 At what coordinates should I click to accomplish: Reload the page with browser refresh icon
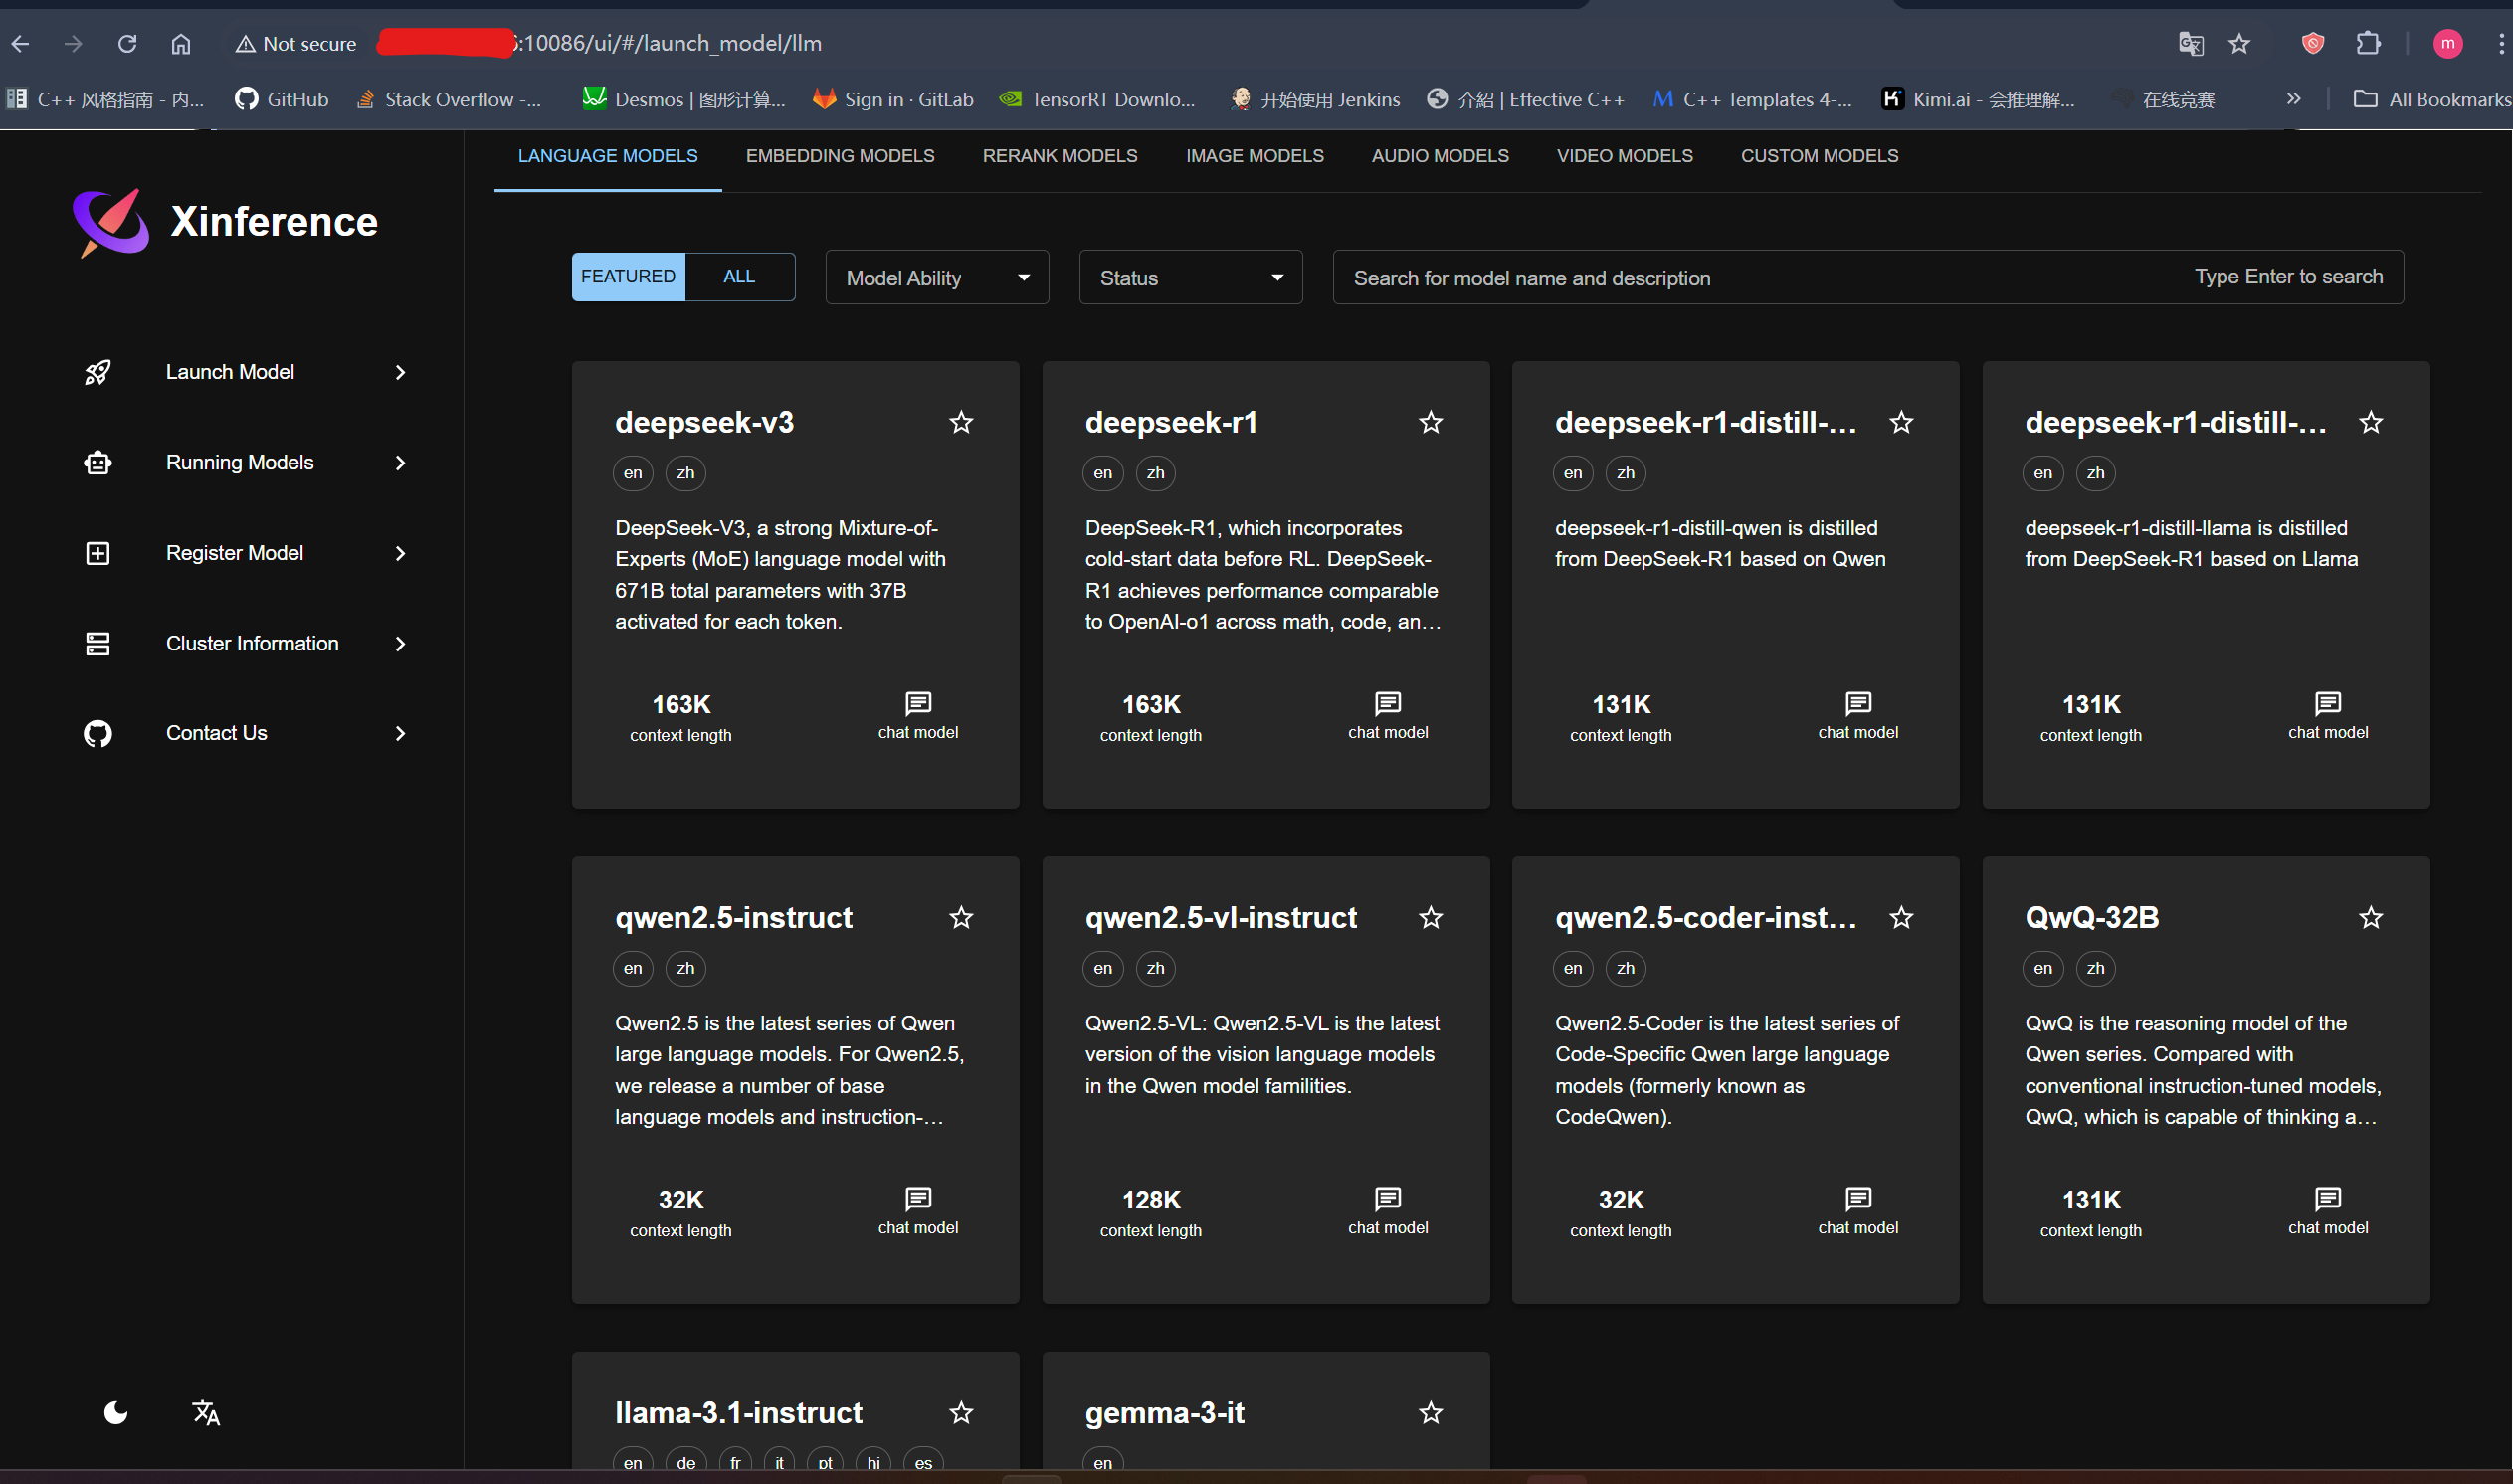point(127,43)
